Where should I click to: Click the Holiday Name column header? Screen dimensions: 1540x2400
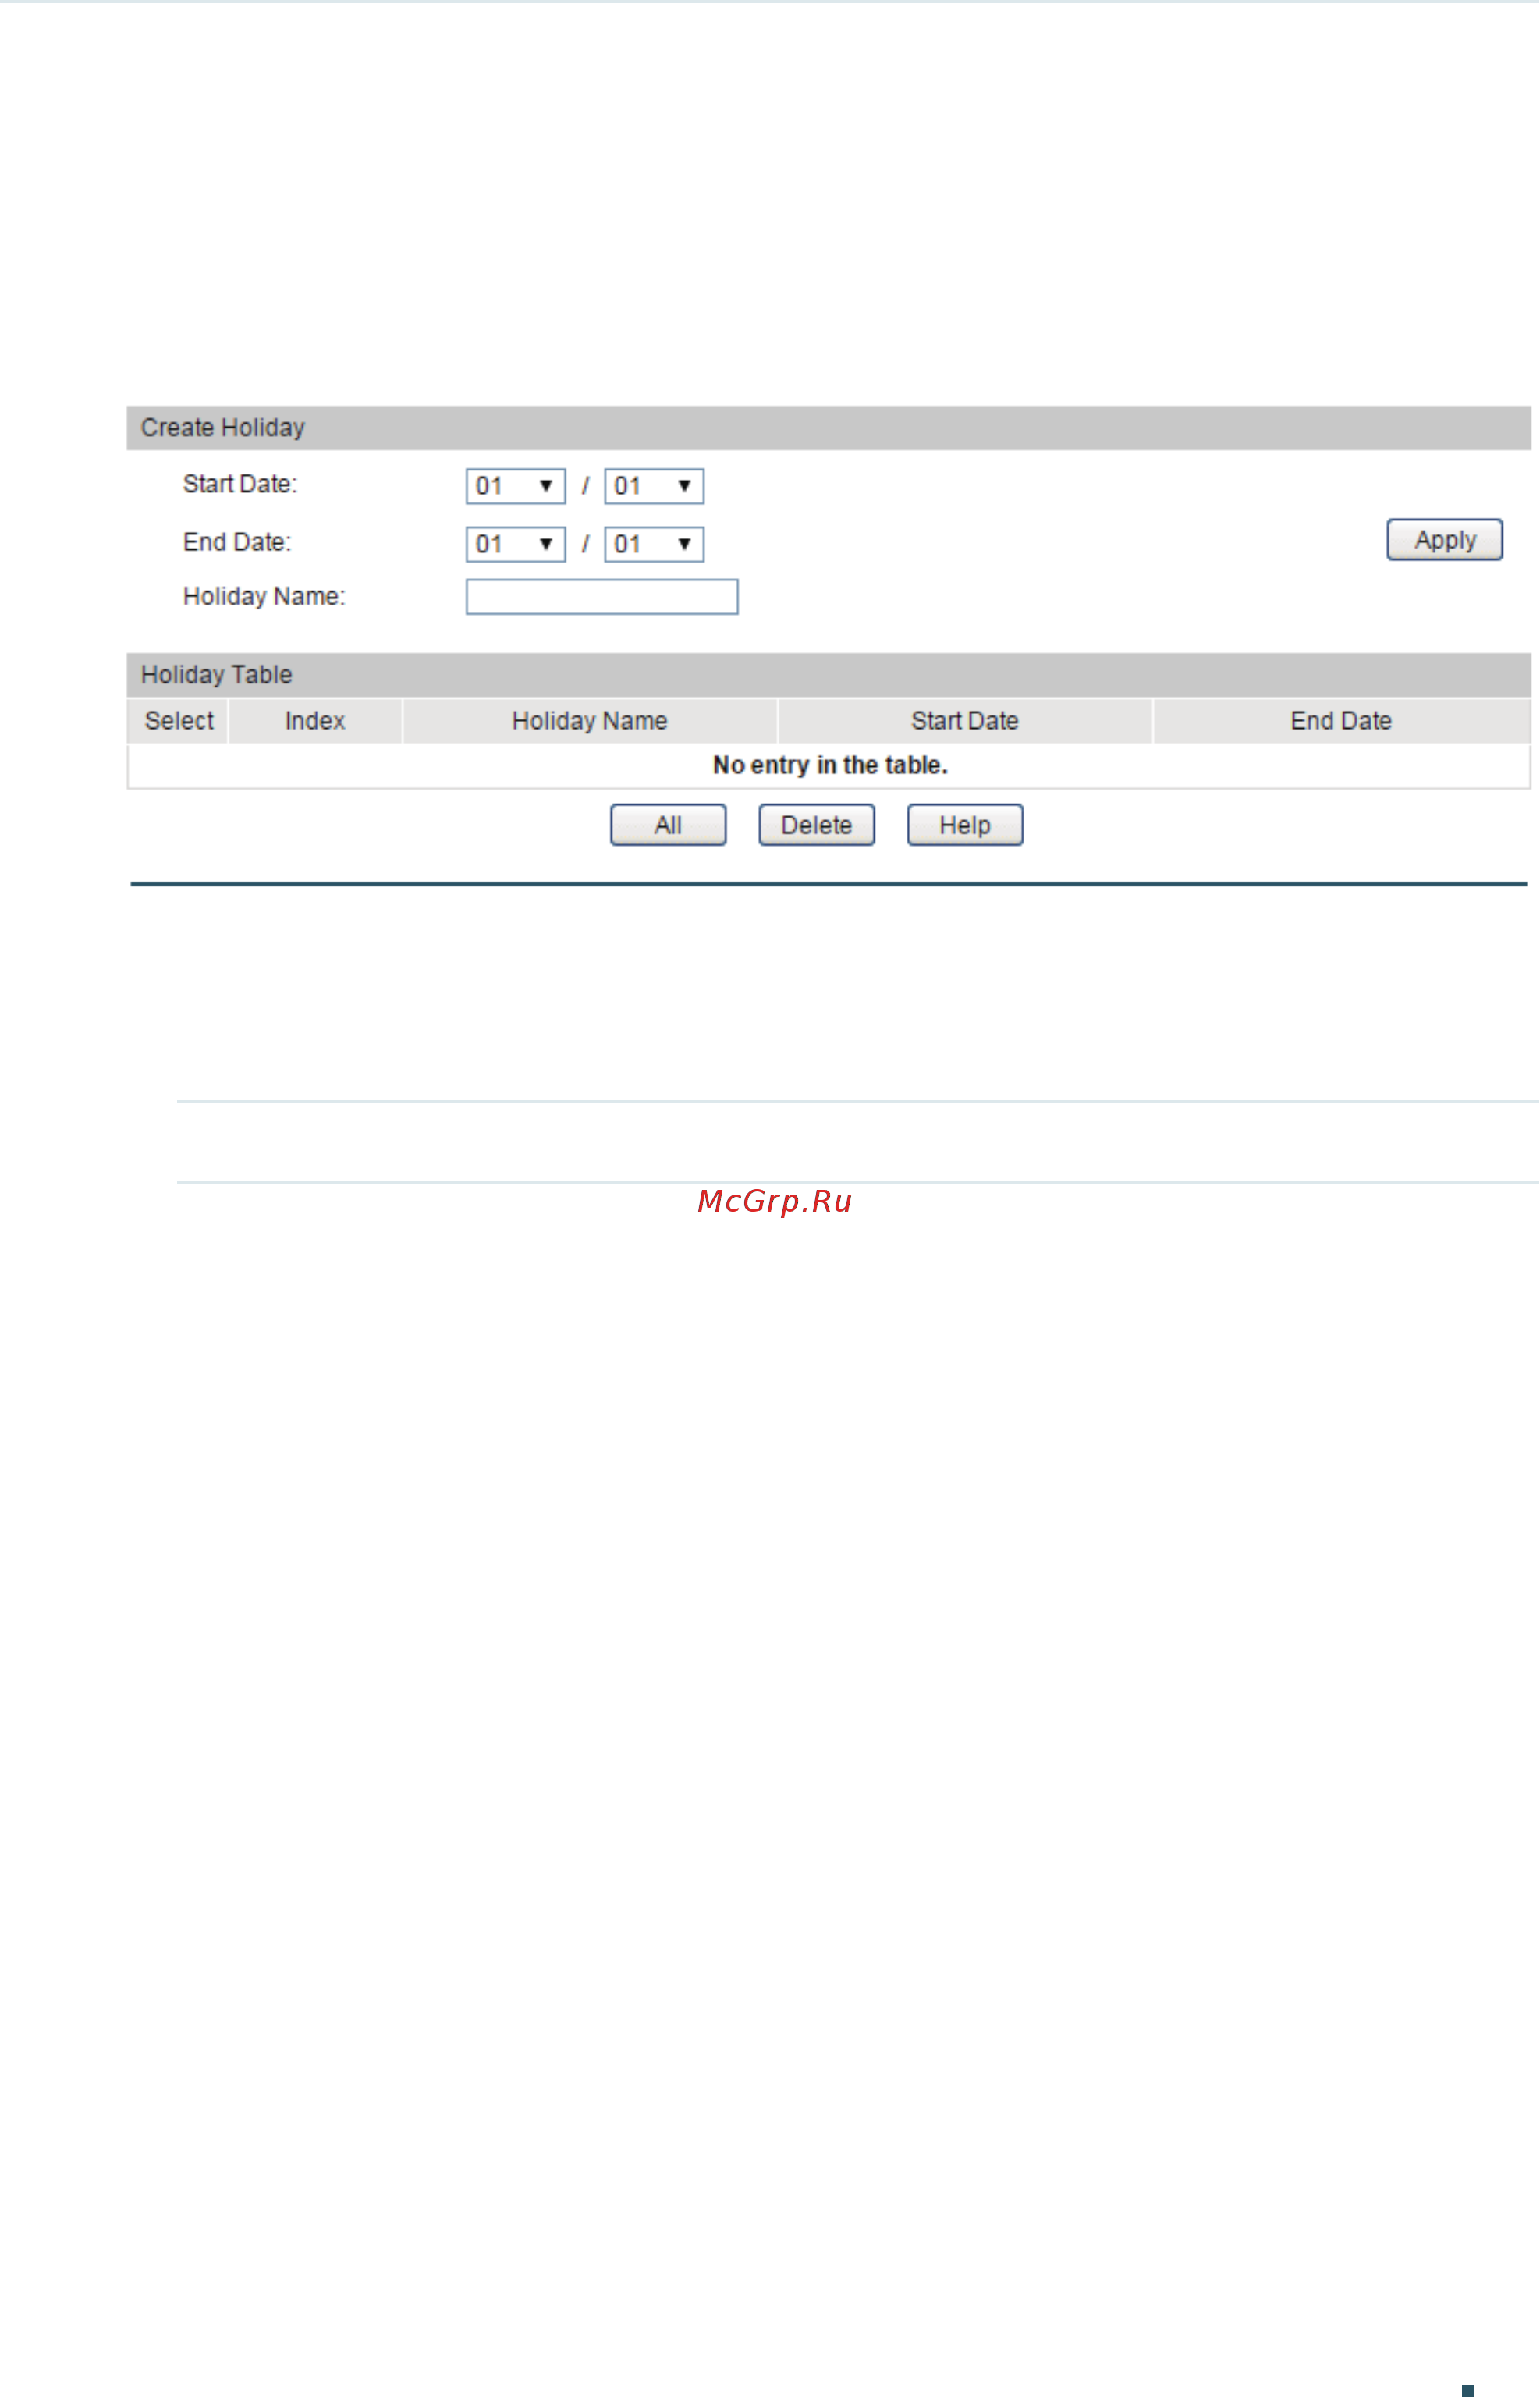tap(590, 721)
